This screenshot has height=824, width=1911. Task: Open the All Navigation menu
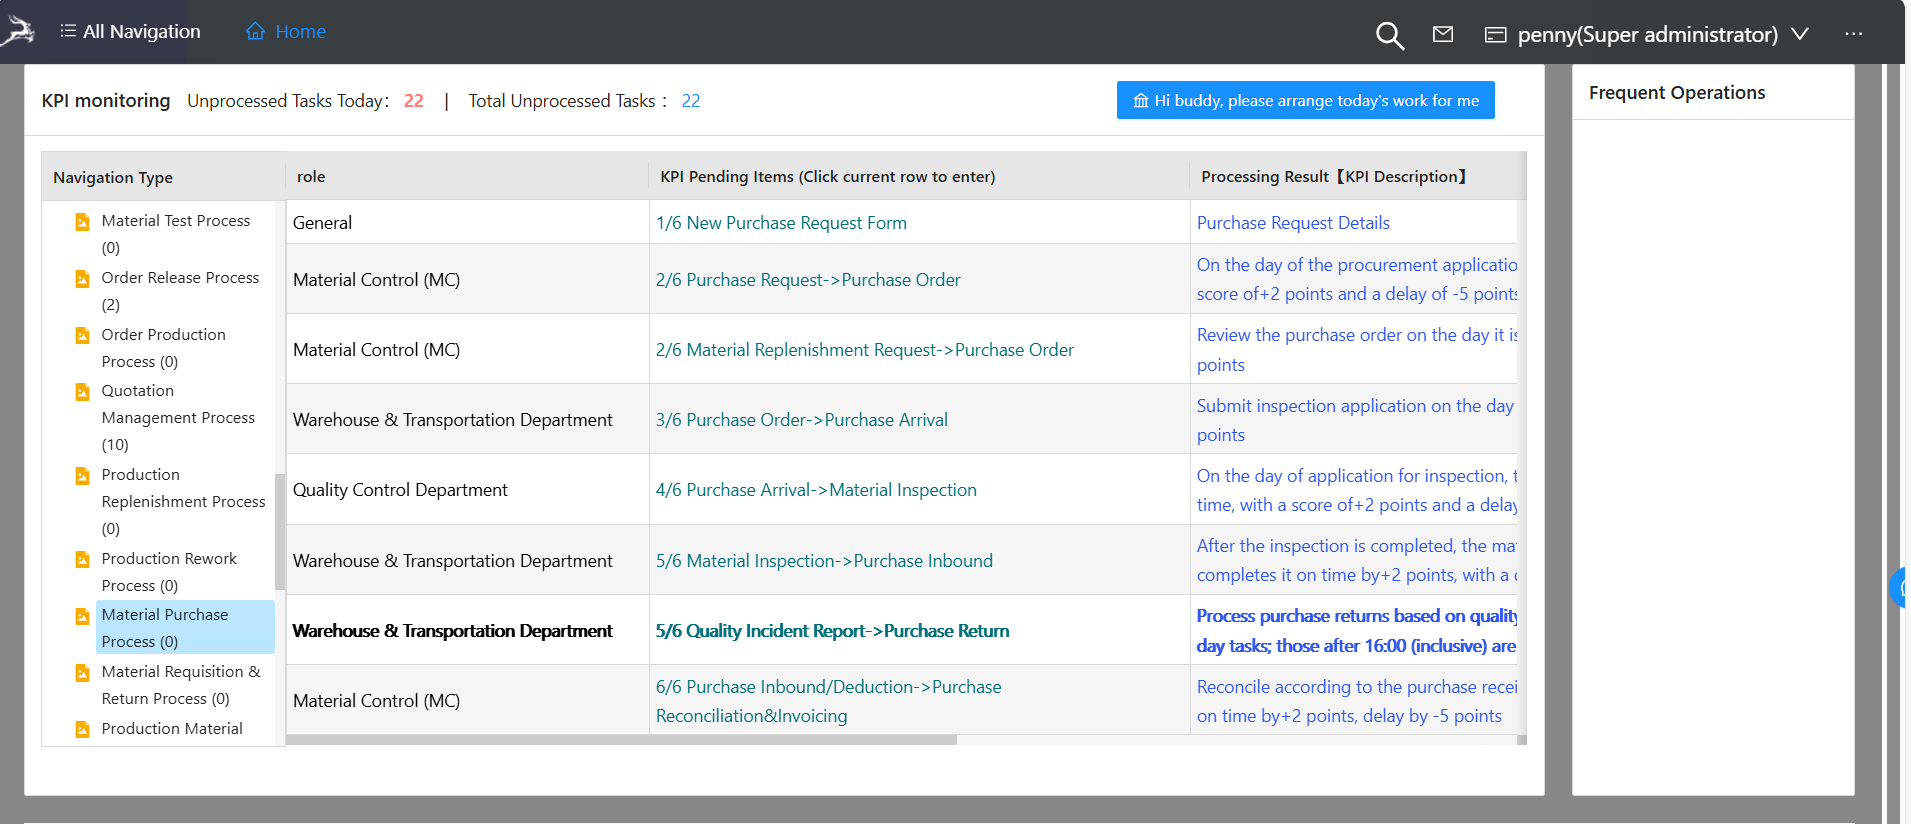pyautogui.click(x=130, y=32)
